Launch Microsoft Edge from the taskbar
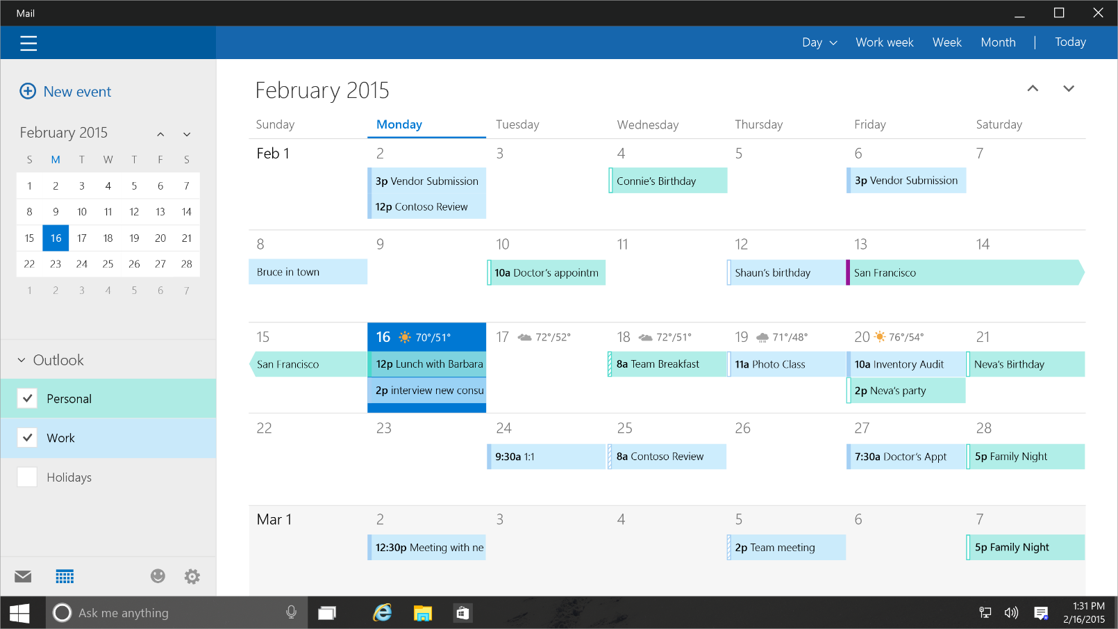This screenshot has width=1118, height=629. pos(382,612)
